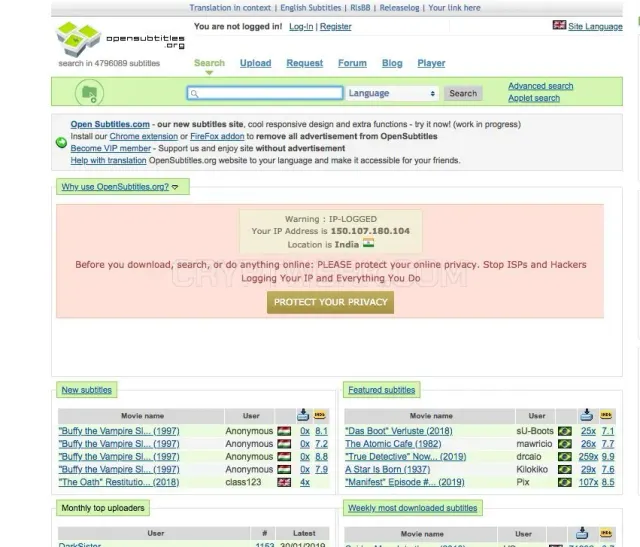Open Weekly most downloaded subtitles link
640x547 pixels.
coord(413,508)
